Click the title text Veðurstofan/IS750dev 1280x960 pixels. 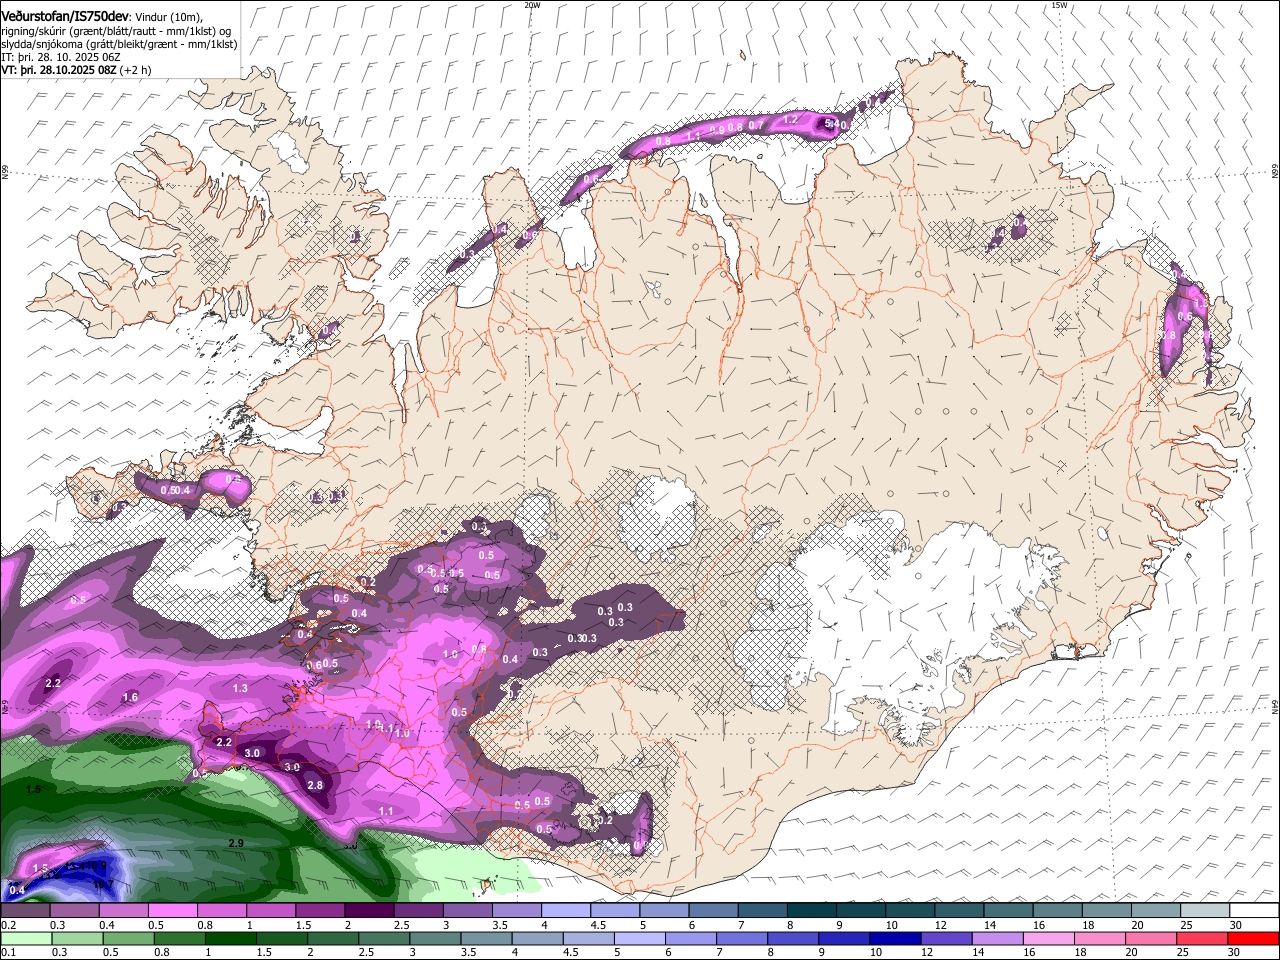(x=65, y=16)
